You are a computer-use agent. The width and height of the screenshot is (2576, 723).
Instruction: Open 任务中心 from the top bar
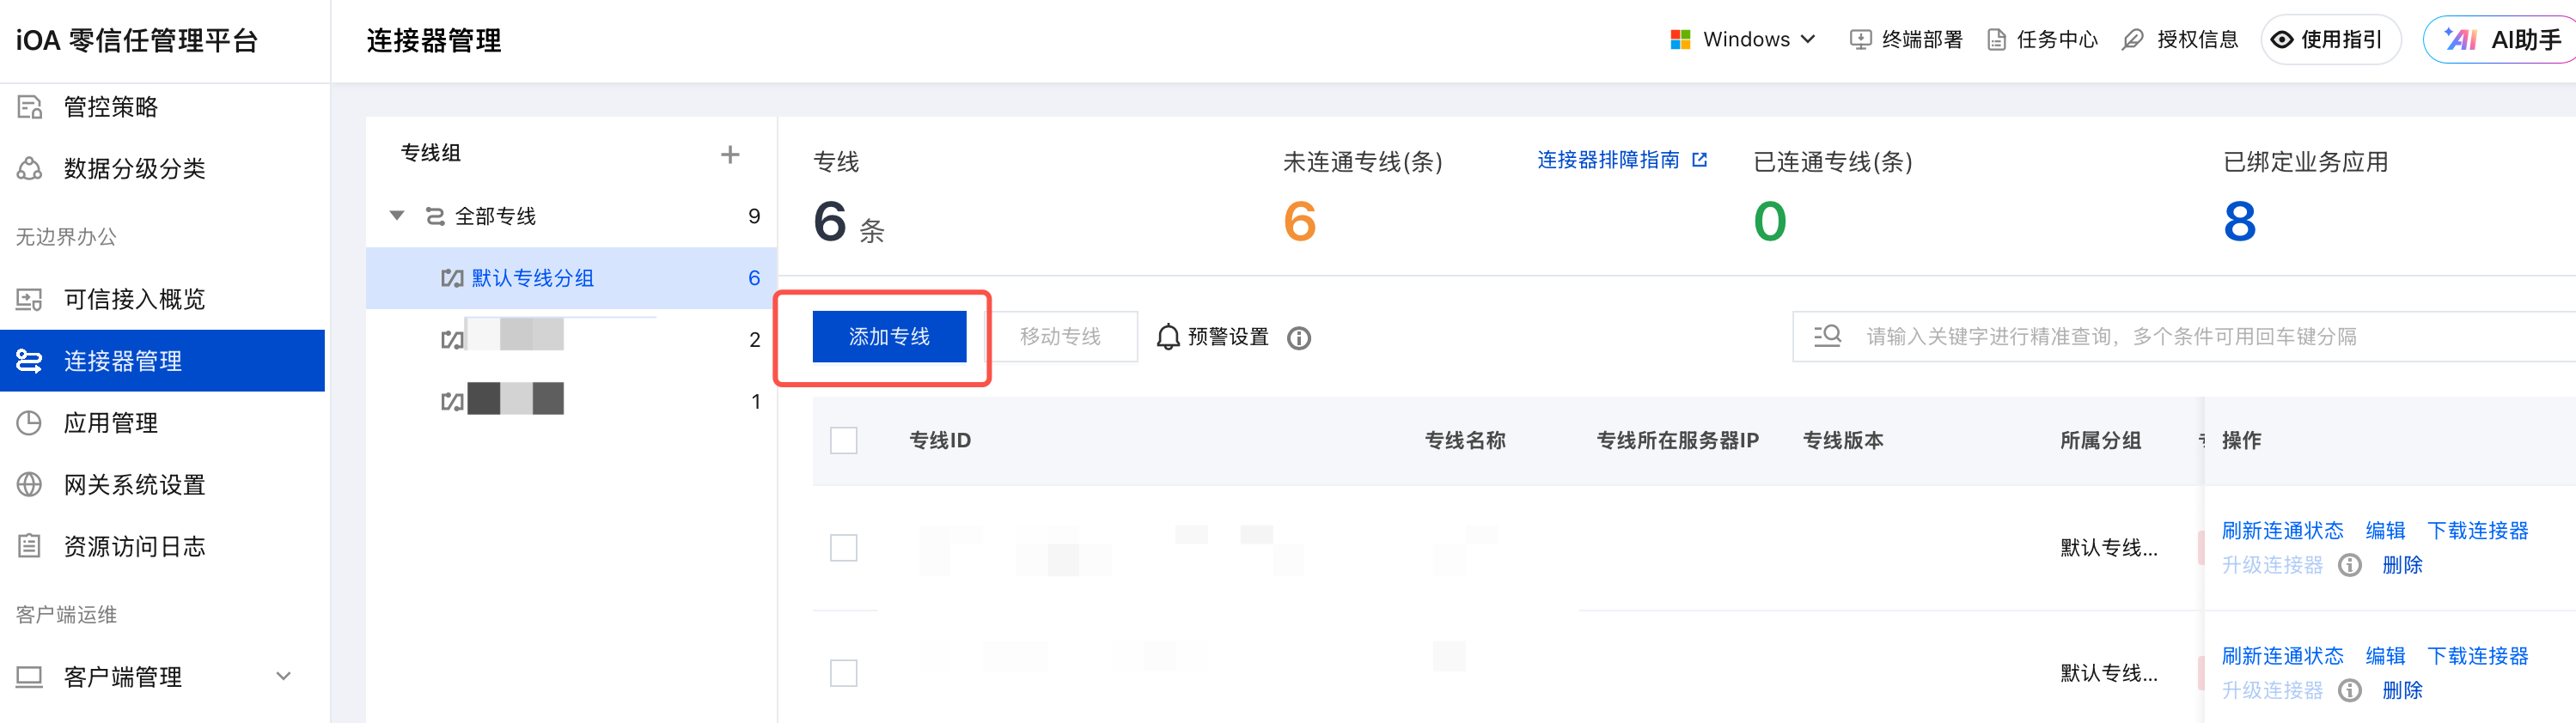2043,40
